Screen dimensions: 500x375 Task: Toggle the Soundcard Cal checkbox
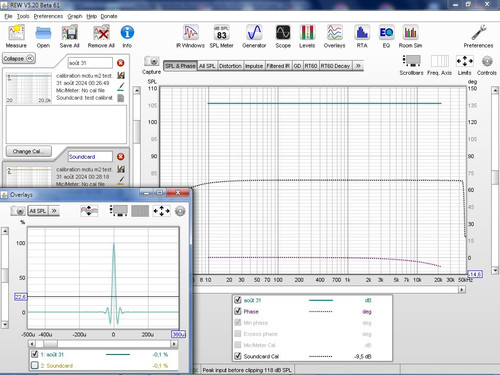238,356
